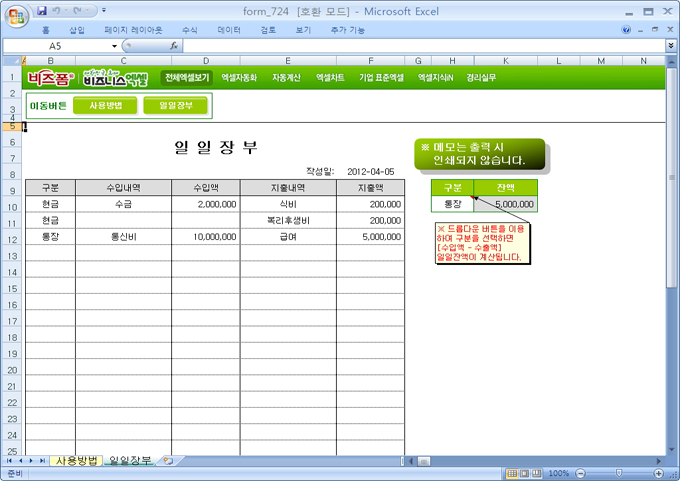Click the vertical scrollbar thumb

pyautogui.click(x=671, y=178)
